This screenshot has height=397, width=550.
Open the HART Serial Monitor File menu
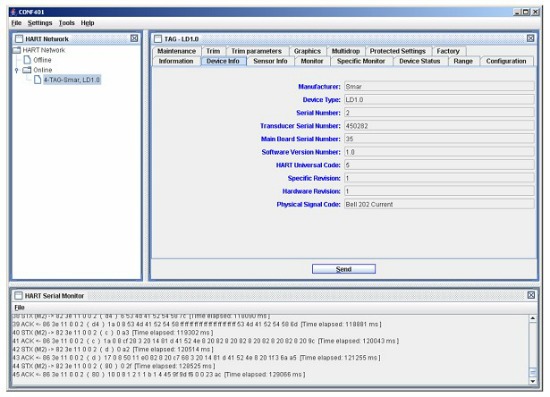19,308
